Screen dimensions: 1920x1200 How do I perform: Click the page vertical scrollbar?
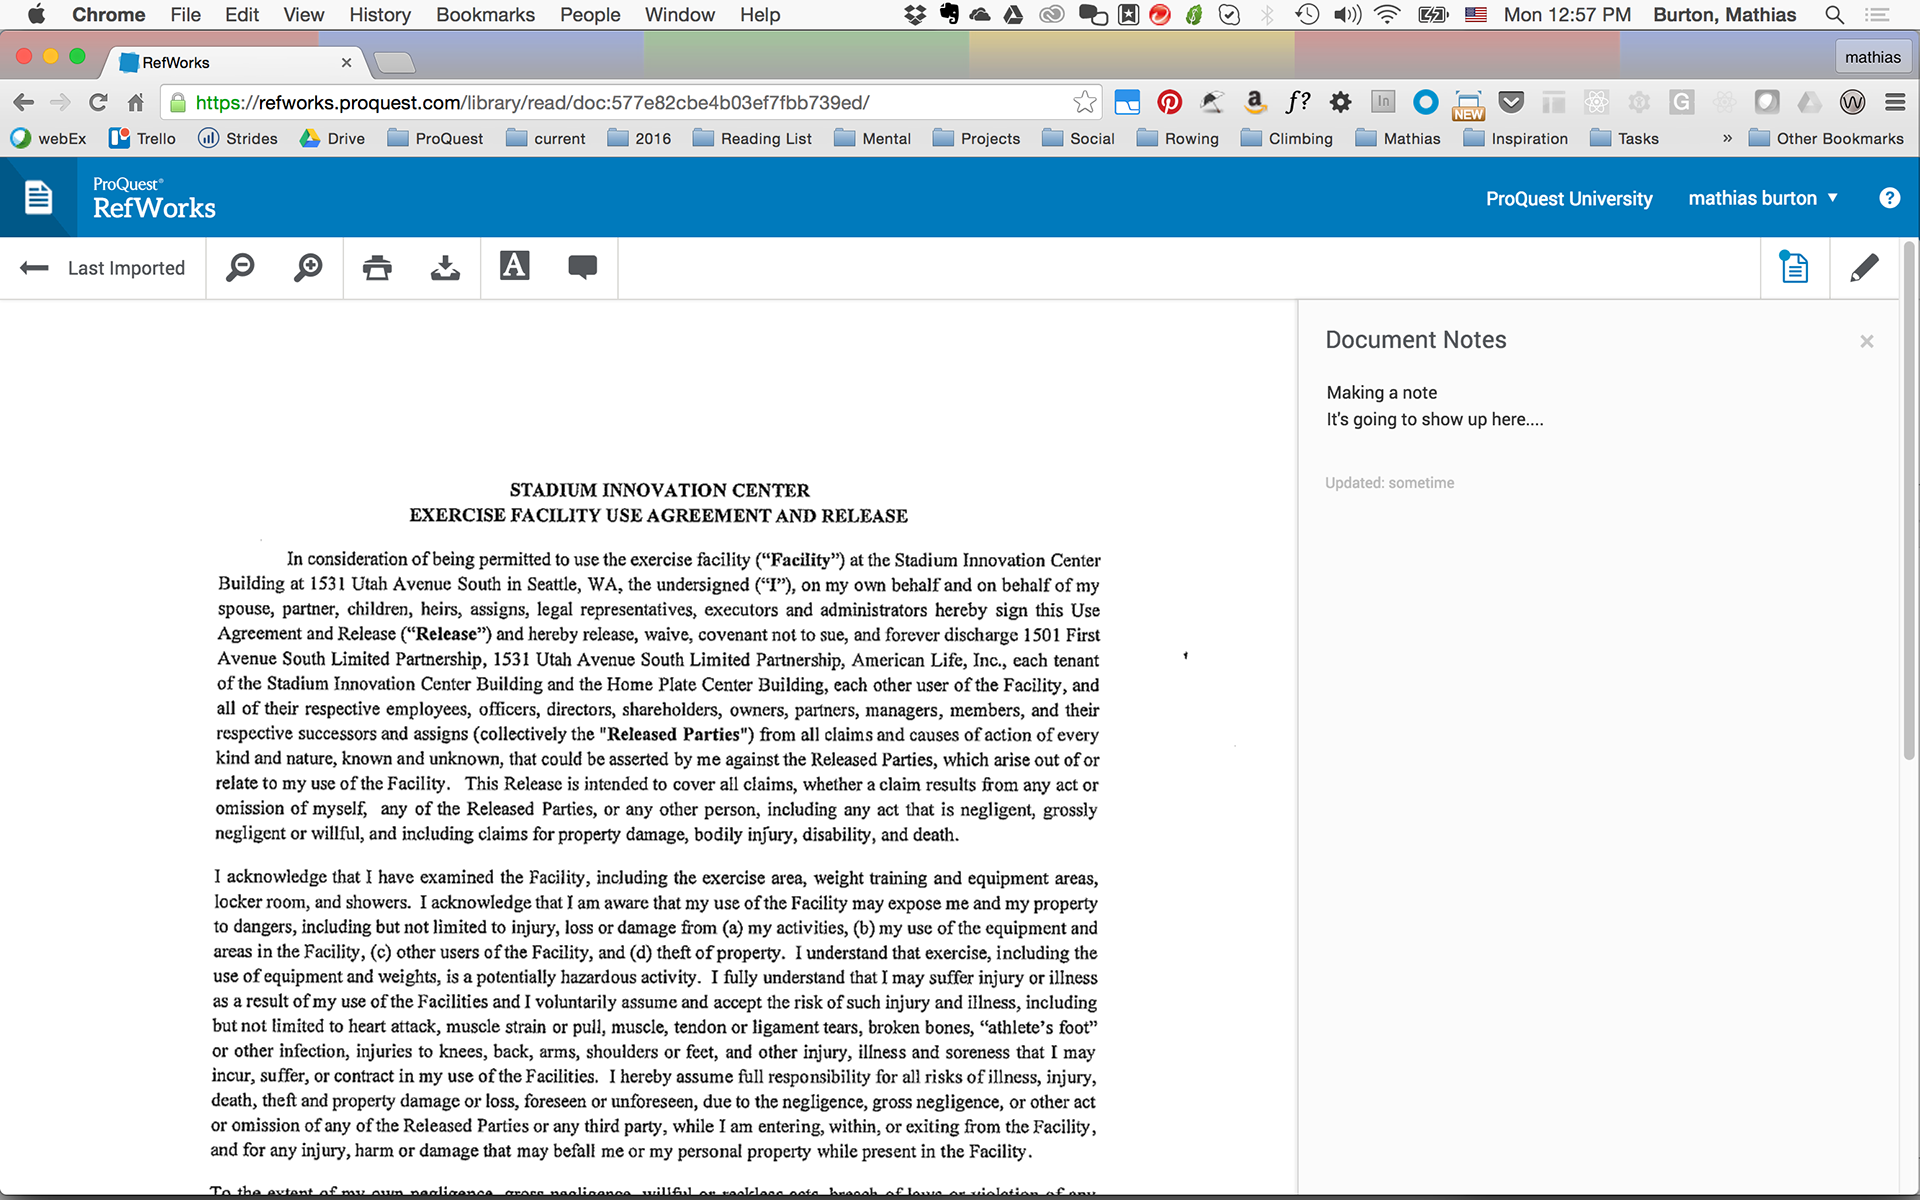pos(1908,500)
